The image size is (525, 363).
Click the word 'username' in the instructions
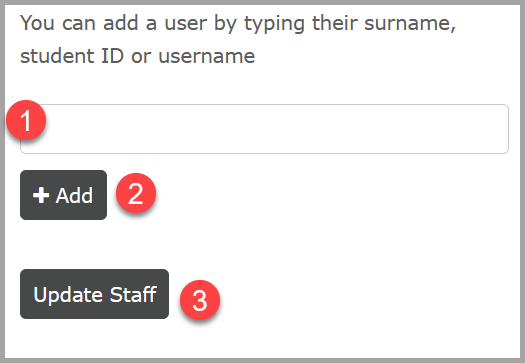207,56
